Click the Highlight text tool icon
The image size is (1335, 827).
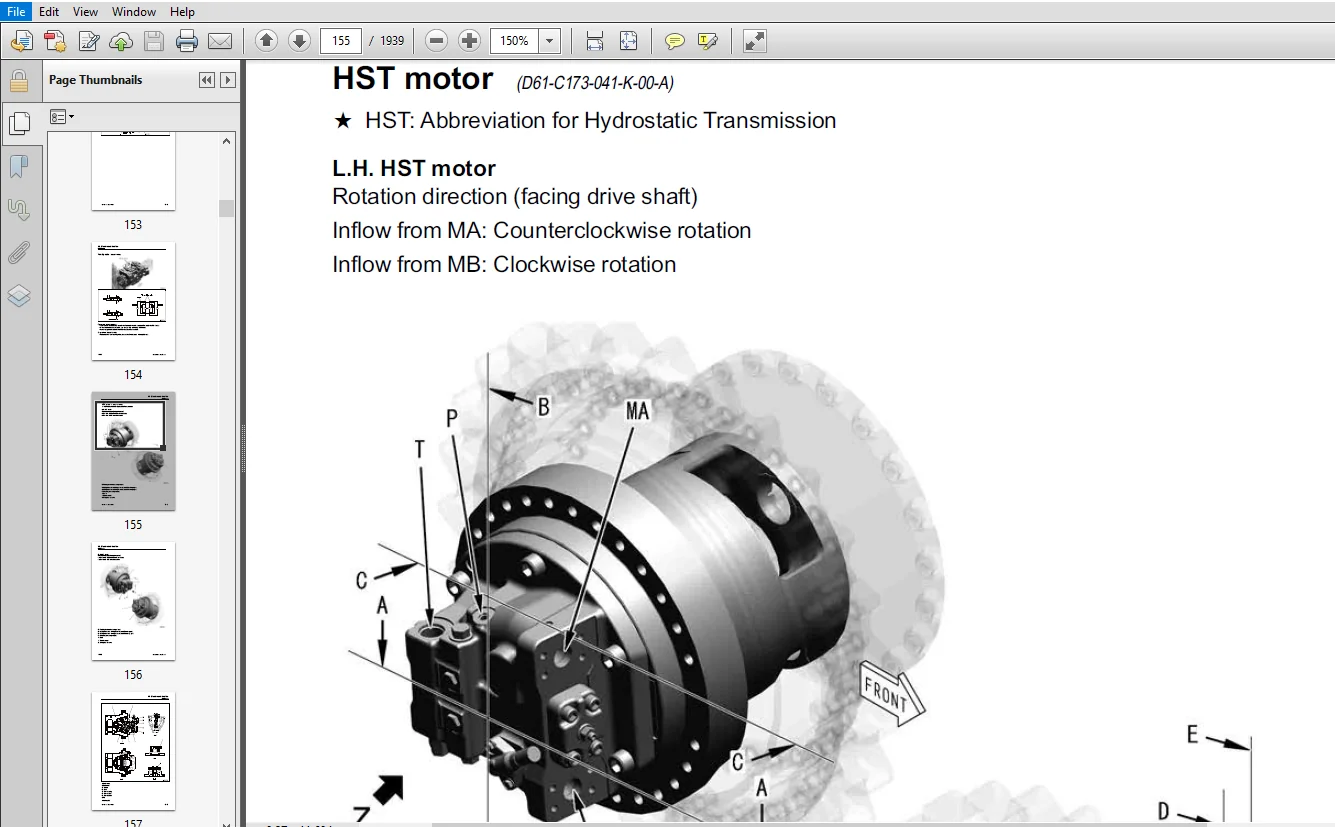[708, 41]
